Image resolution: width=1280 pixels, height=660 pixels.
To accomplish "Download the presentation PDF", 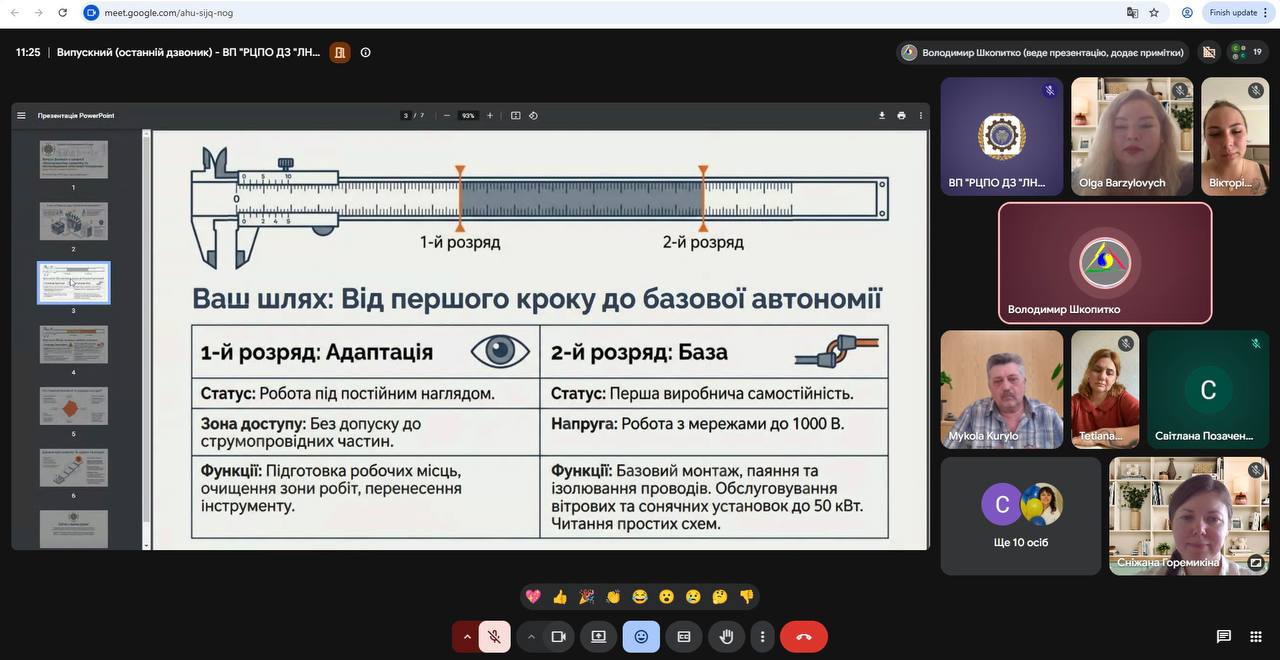I will click(x=882, y=115).
